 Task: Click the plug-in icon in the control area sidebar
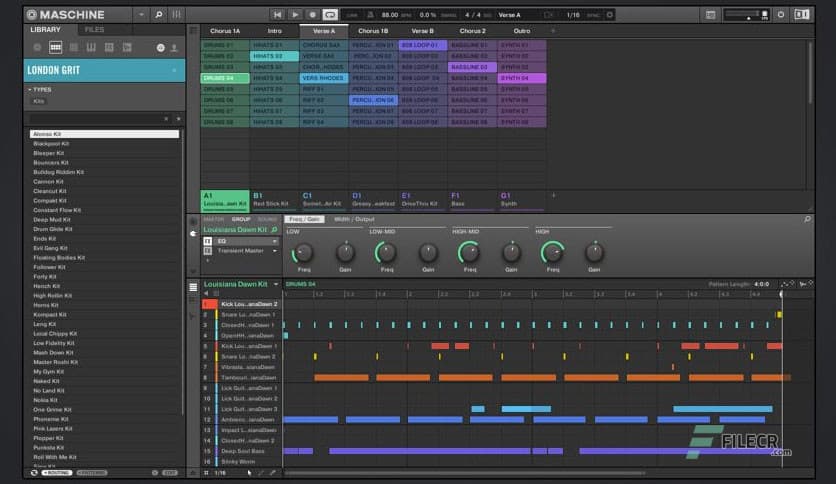193,233
